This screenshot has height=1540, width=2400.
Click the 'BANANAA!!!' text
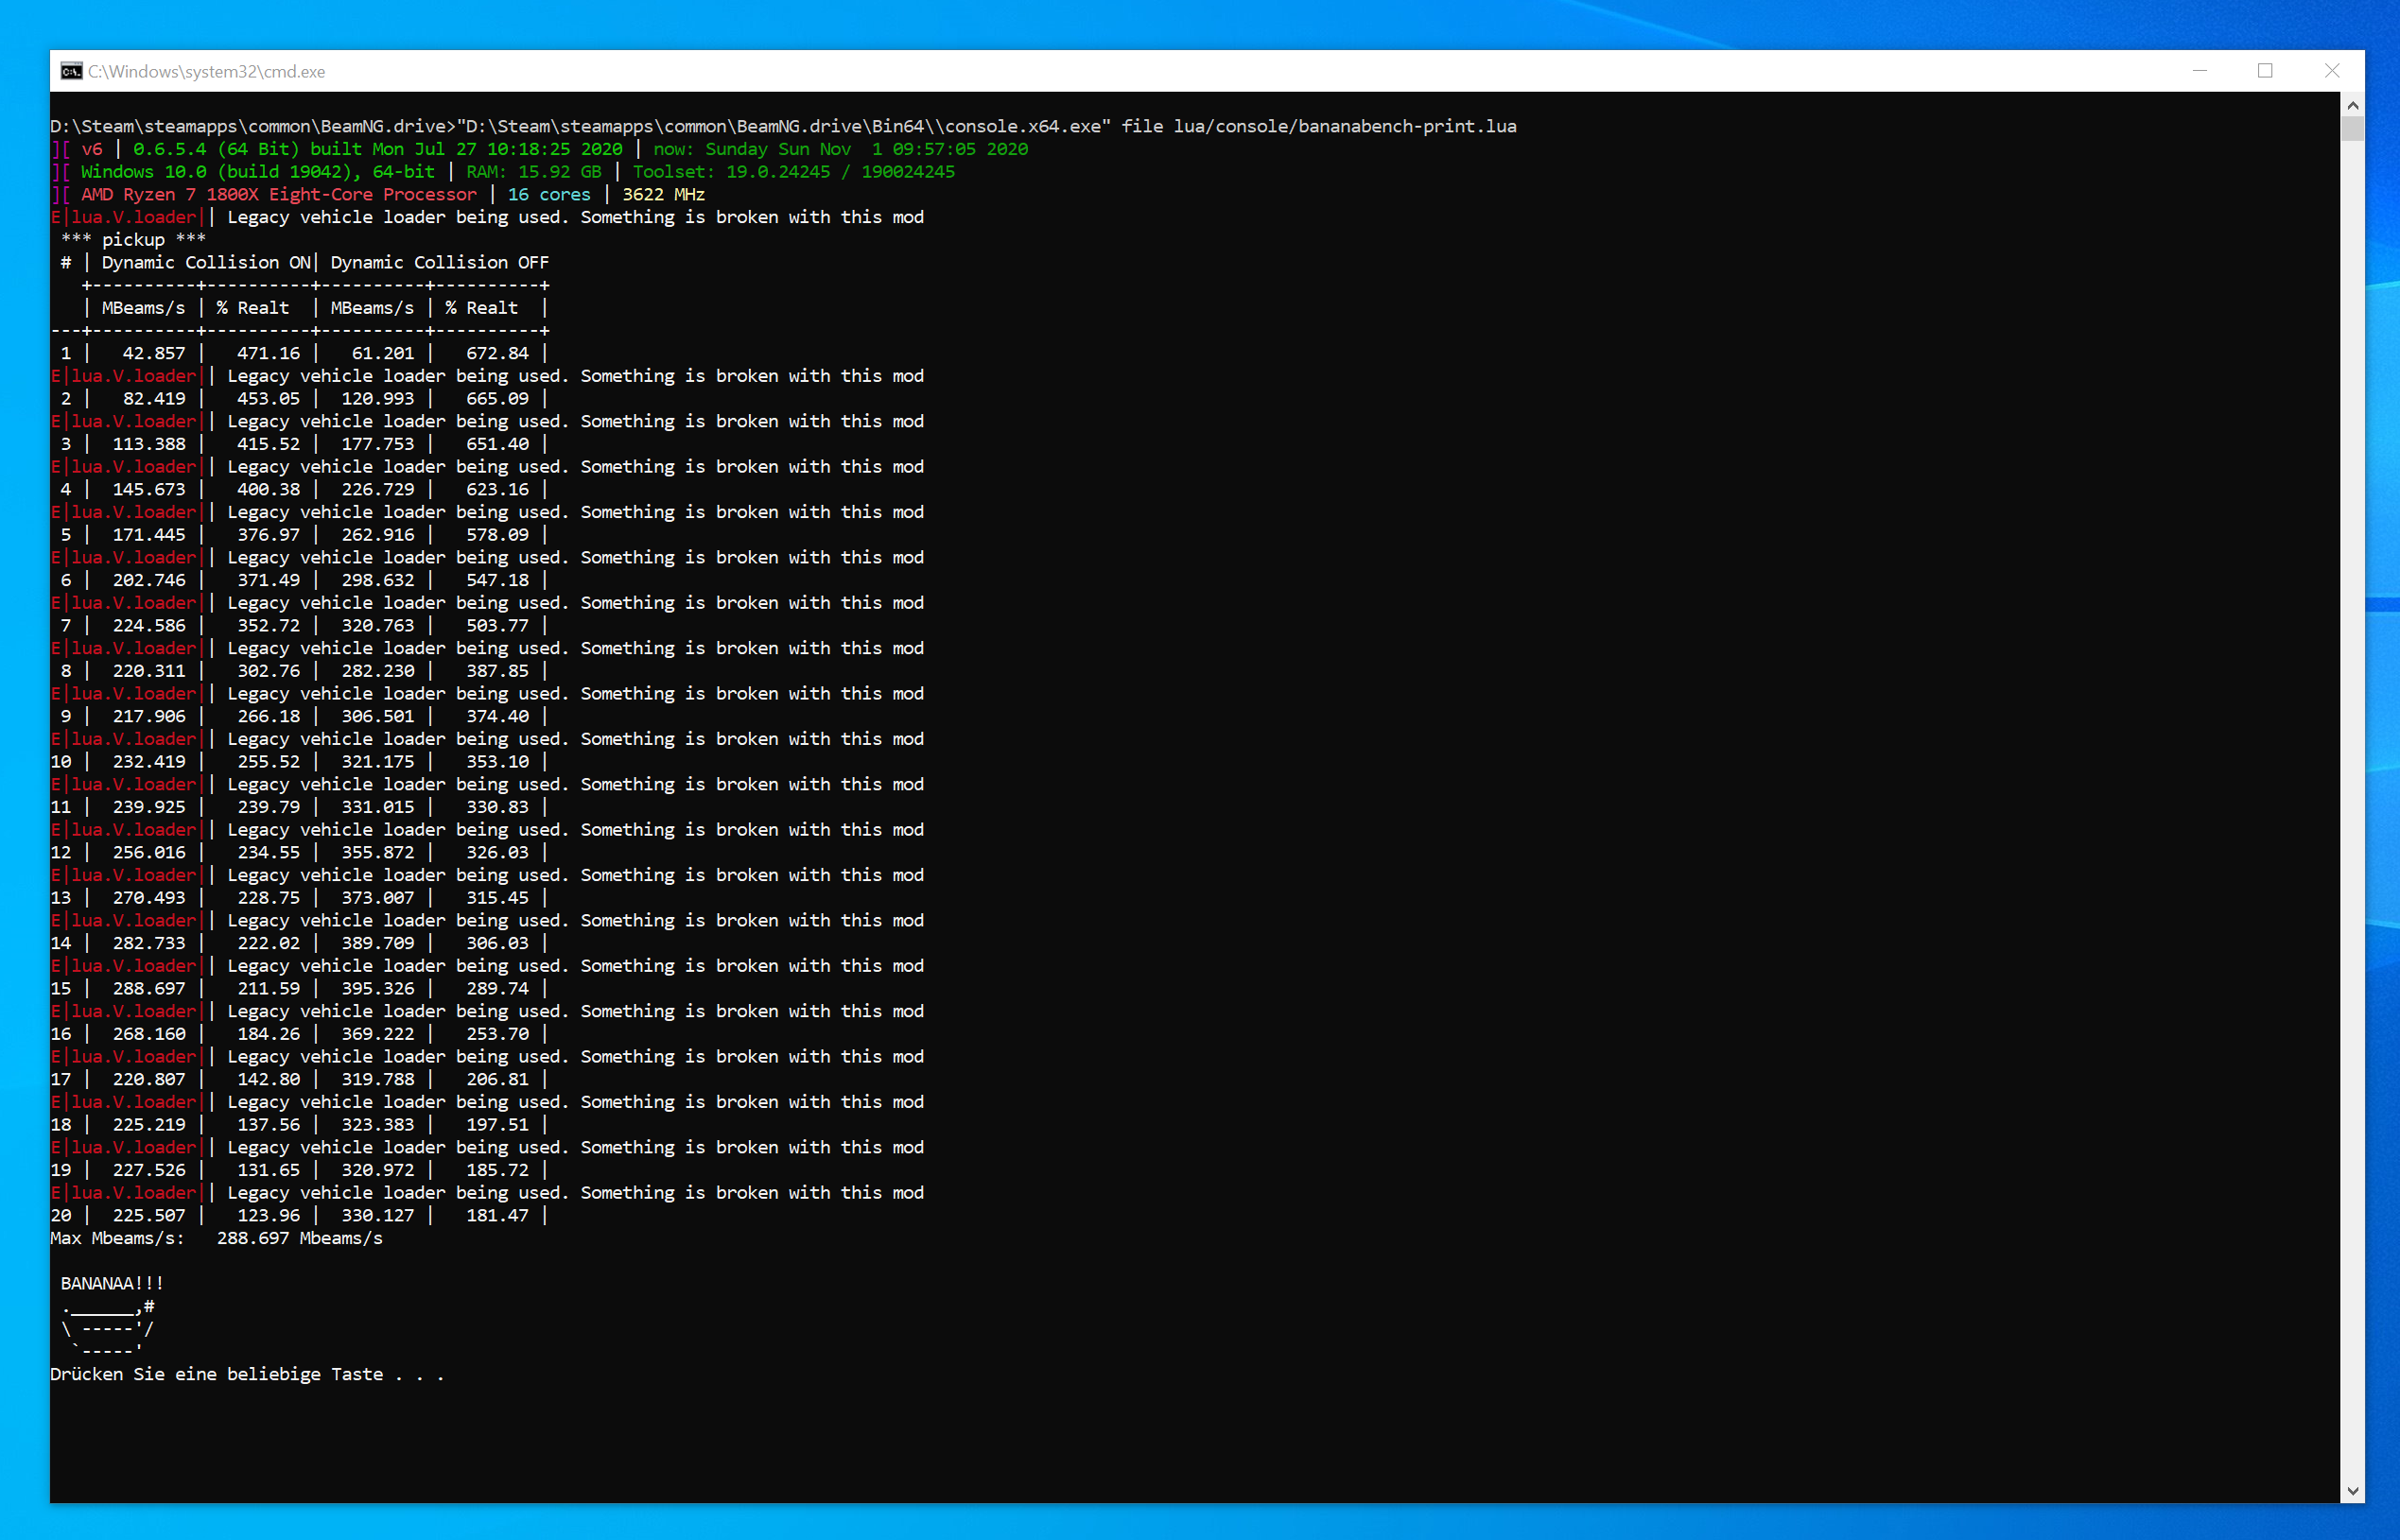click(112, 1283)
